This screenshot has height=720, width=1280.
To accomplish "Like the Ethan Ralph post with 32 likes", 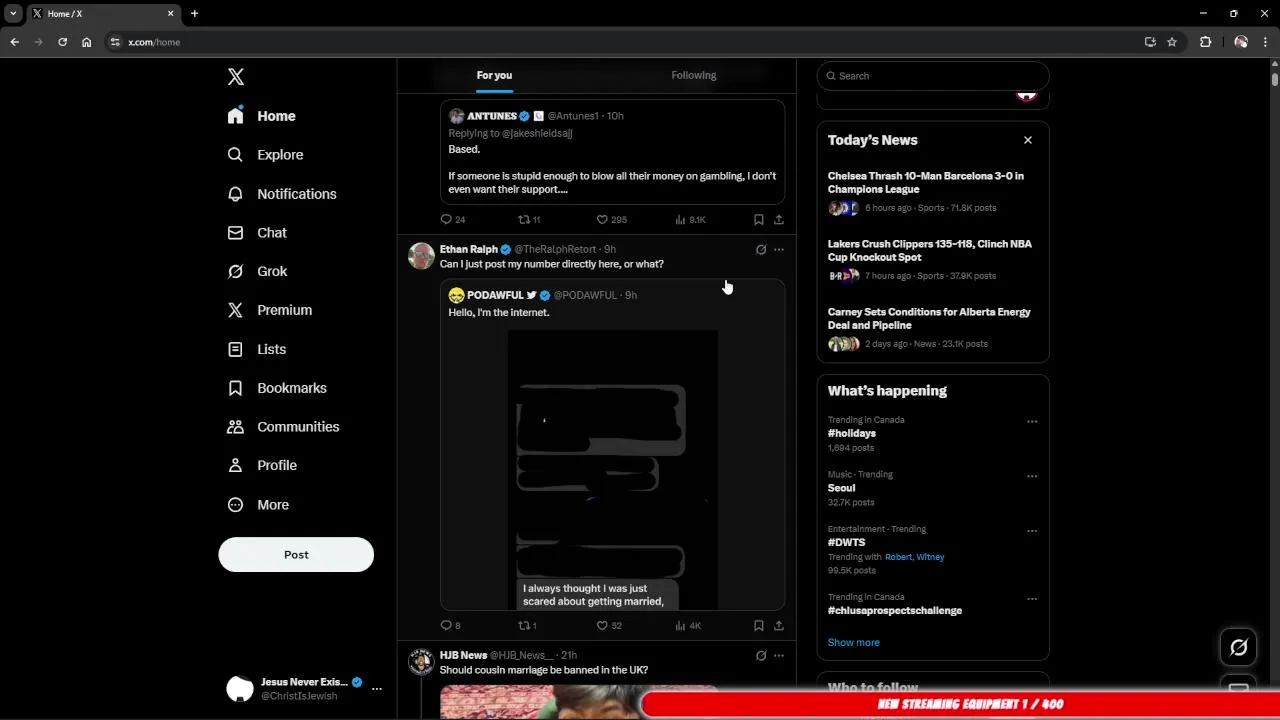I will click(x=609, y=626).
